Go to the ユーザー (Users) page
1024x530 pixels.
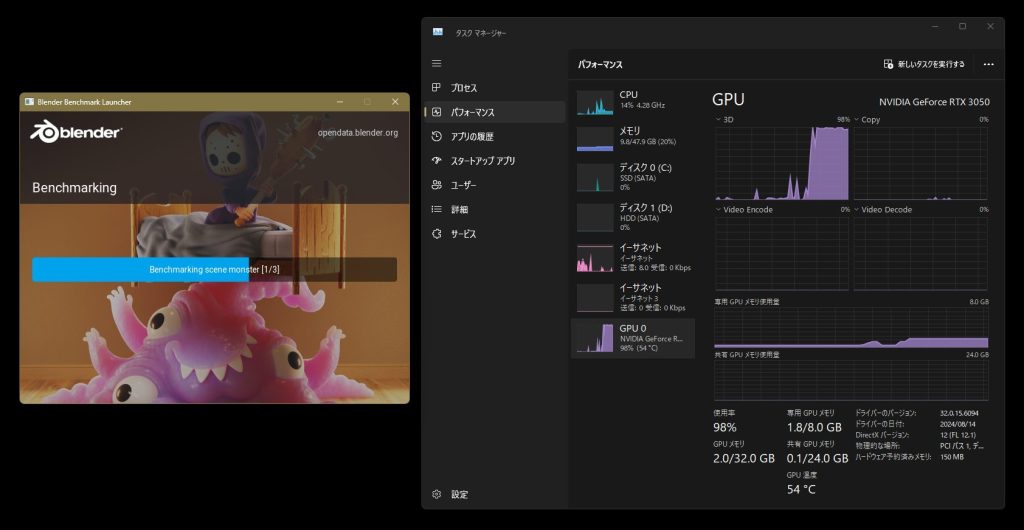pos(462,185)
